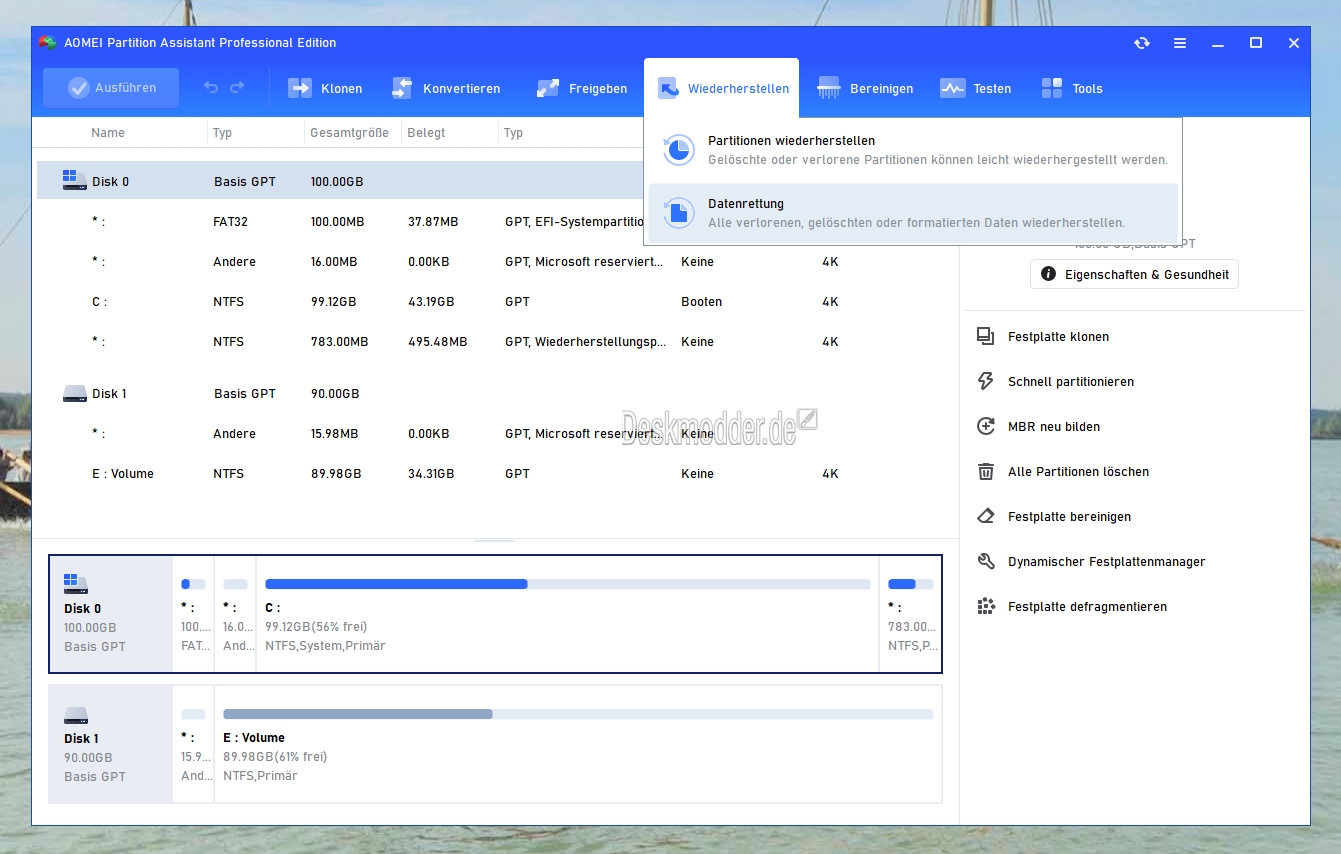Click the Freigeben toolbar icon
Viewport: 1341px width, 854px height.
tap(547, 88)
